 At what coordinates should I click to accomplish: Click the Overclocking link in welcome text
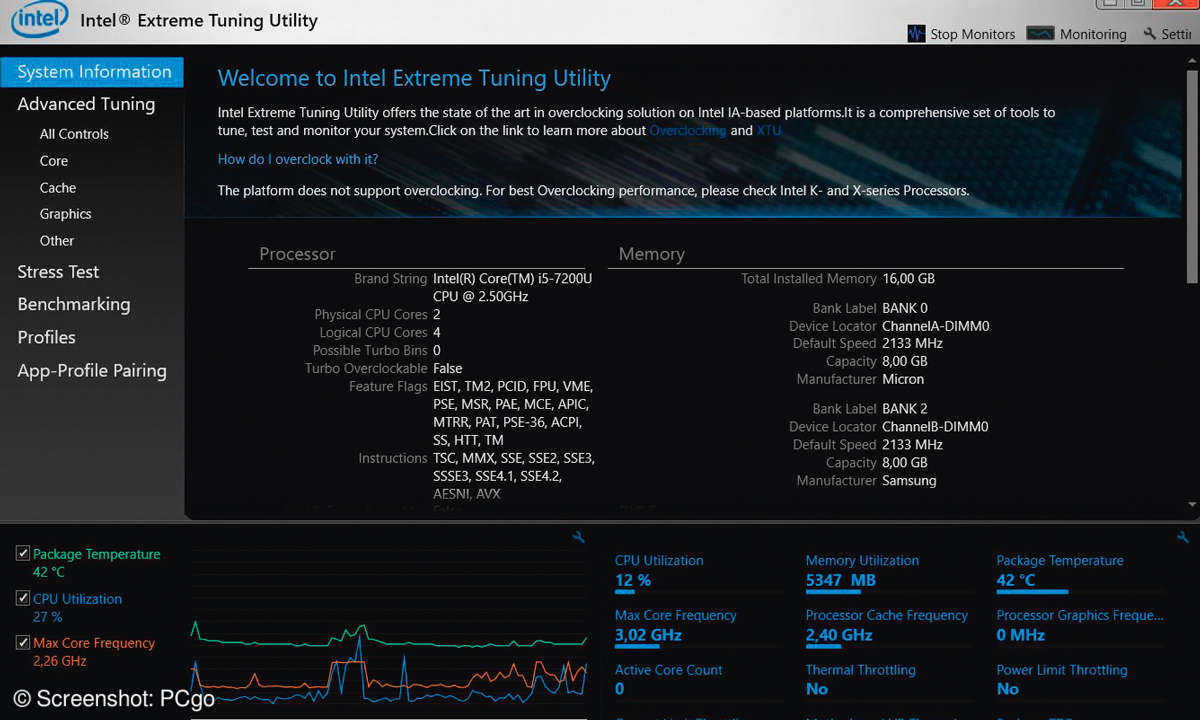[x=688, y=131]
